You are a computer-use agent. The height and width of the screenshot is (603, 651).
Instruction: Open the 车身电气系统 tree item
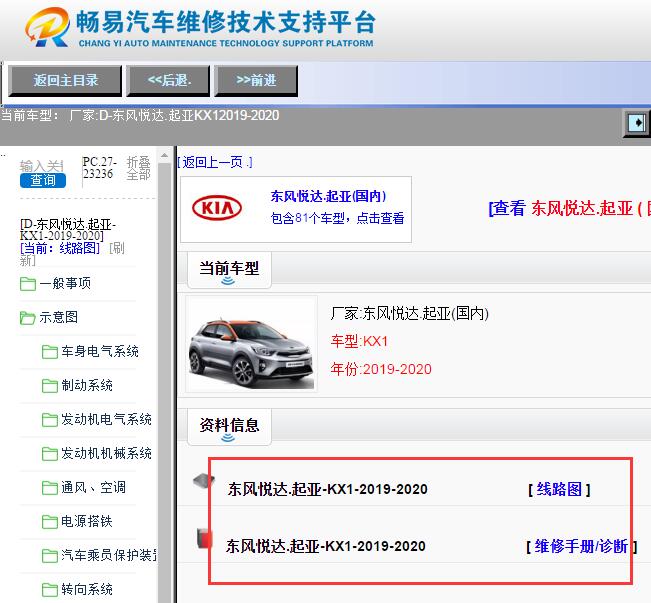click(x=100, y=351)
